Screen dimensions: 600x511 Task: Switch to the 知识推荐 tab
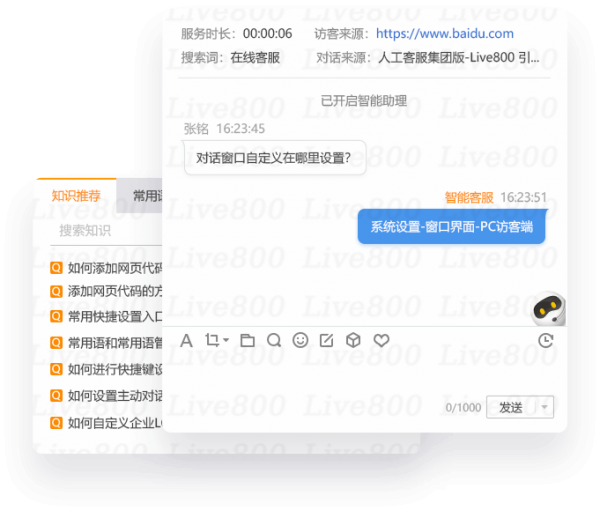pyautogui.click(x=76, y=196)
